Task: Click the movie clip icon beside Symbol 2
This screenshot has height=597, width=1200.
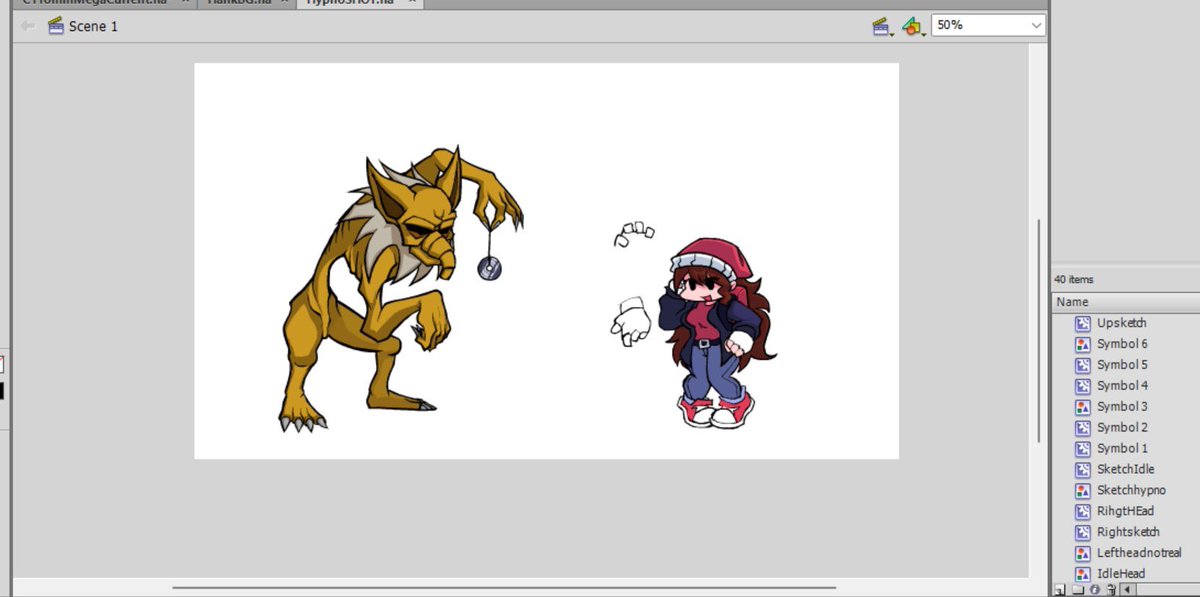Action: tap(1082, 428)
